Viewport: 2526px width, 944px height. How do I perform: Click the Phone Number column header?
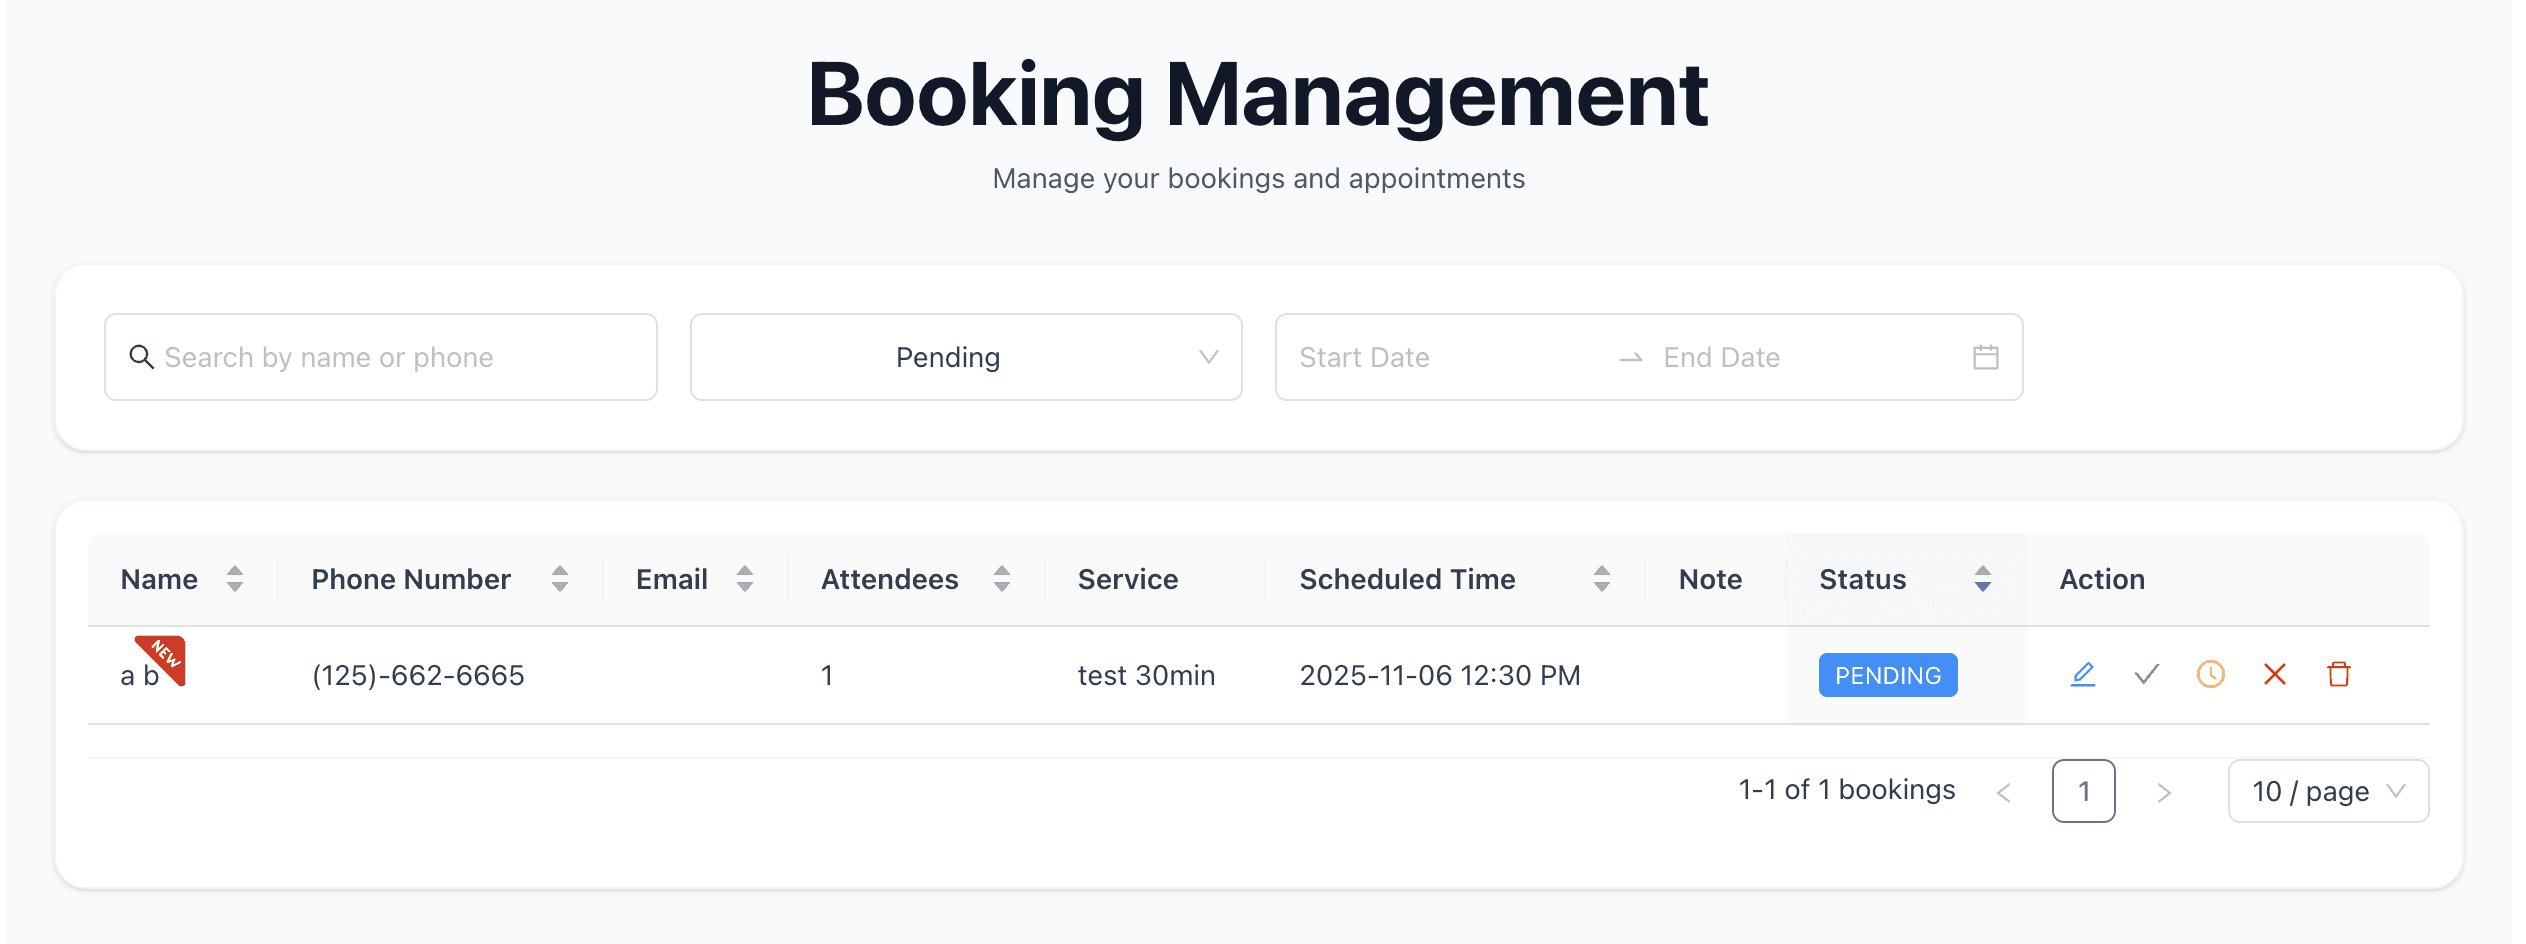pyautogui.click(x=410, y=578)
